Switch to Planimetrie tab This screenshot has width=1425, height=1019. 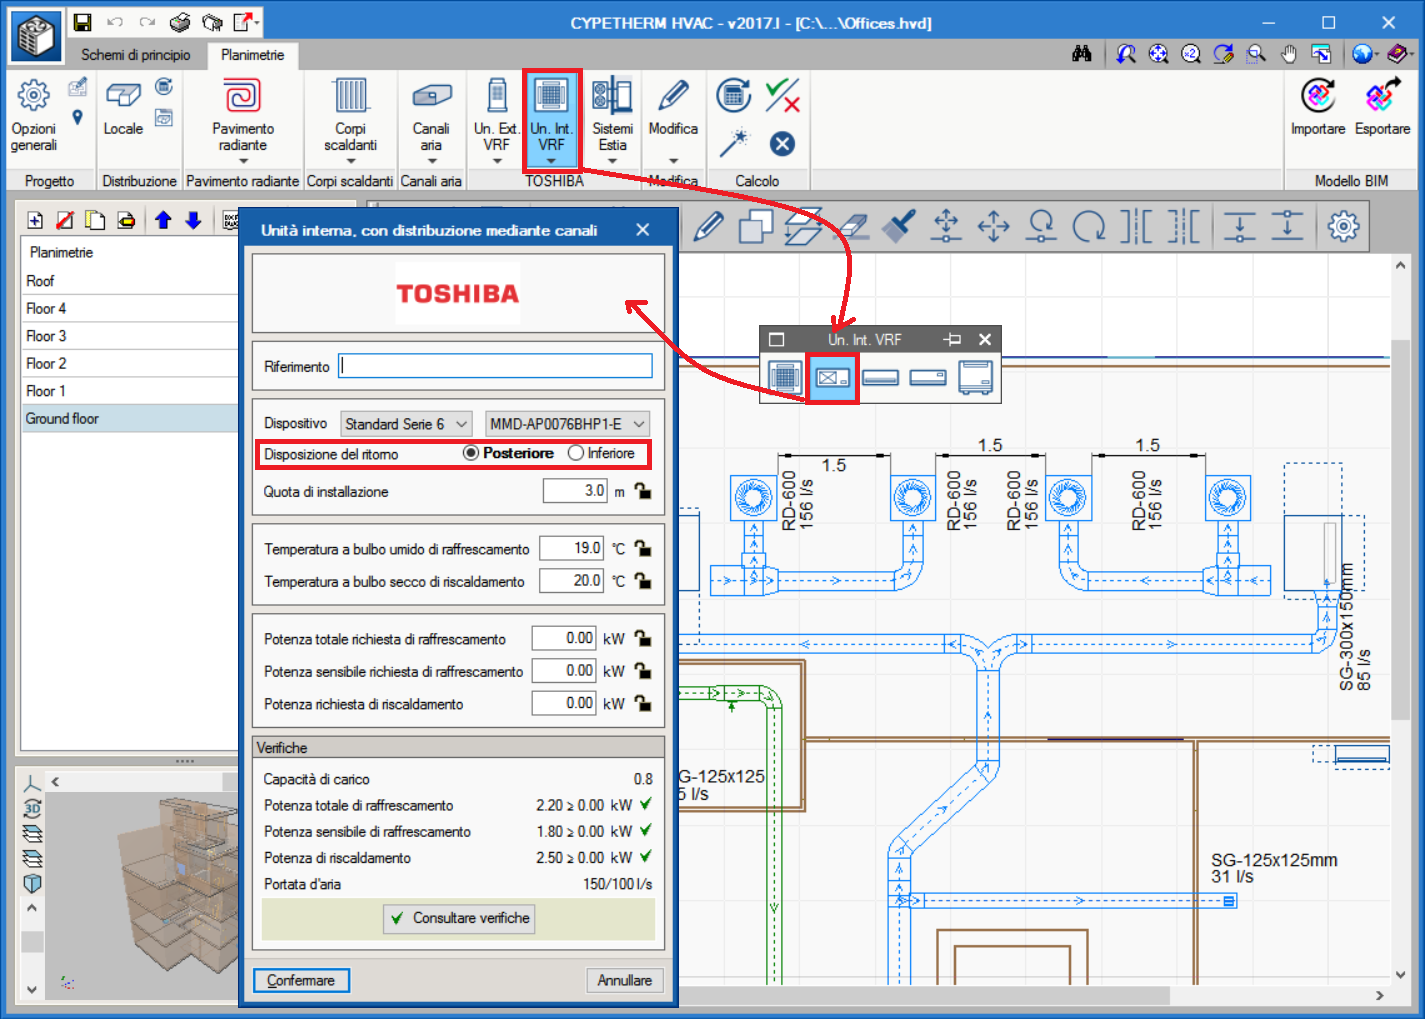click(x=252, y=55)
